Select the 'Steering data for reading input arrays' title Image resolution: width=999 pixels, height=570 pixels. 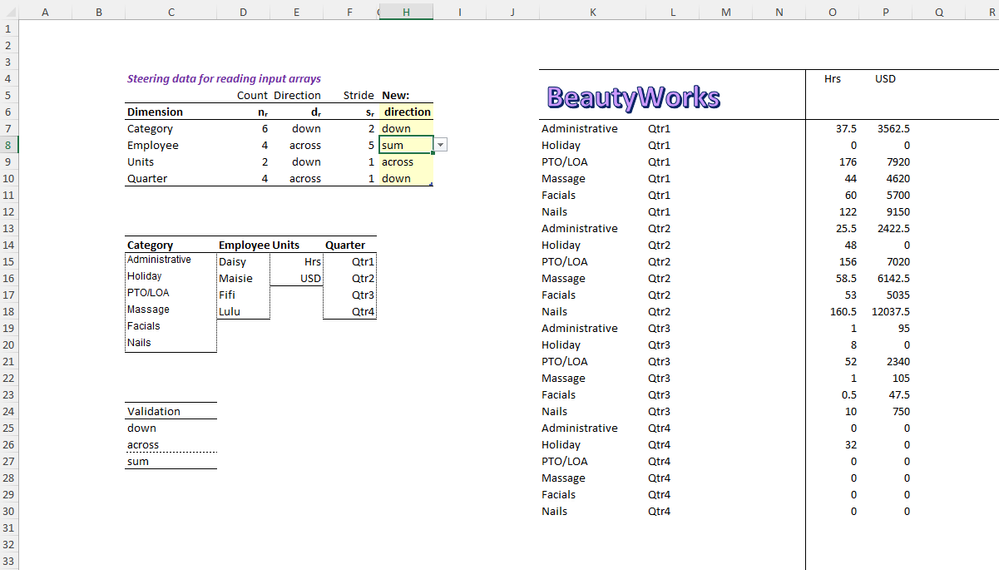pos(224,78)
